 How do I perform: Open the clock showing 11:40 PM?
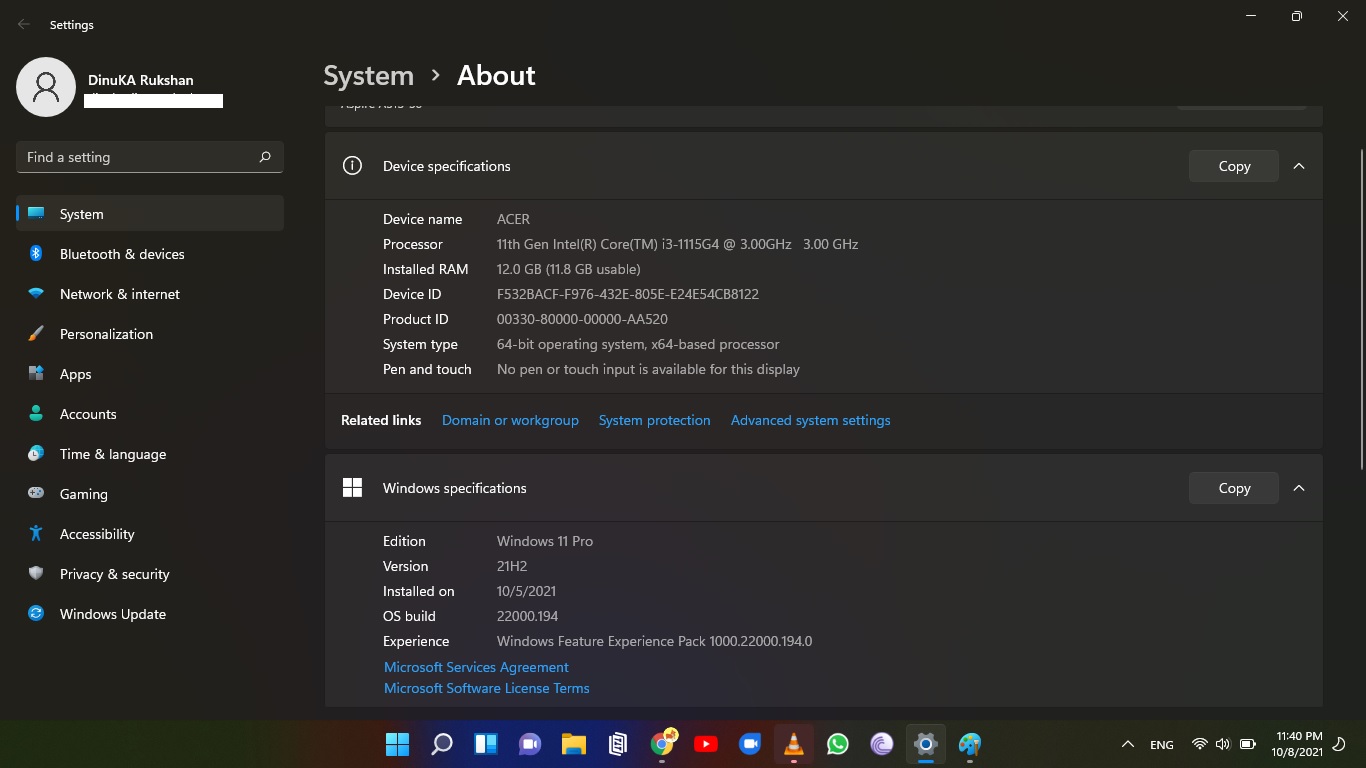pos(1297,744)
